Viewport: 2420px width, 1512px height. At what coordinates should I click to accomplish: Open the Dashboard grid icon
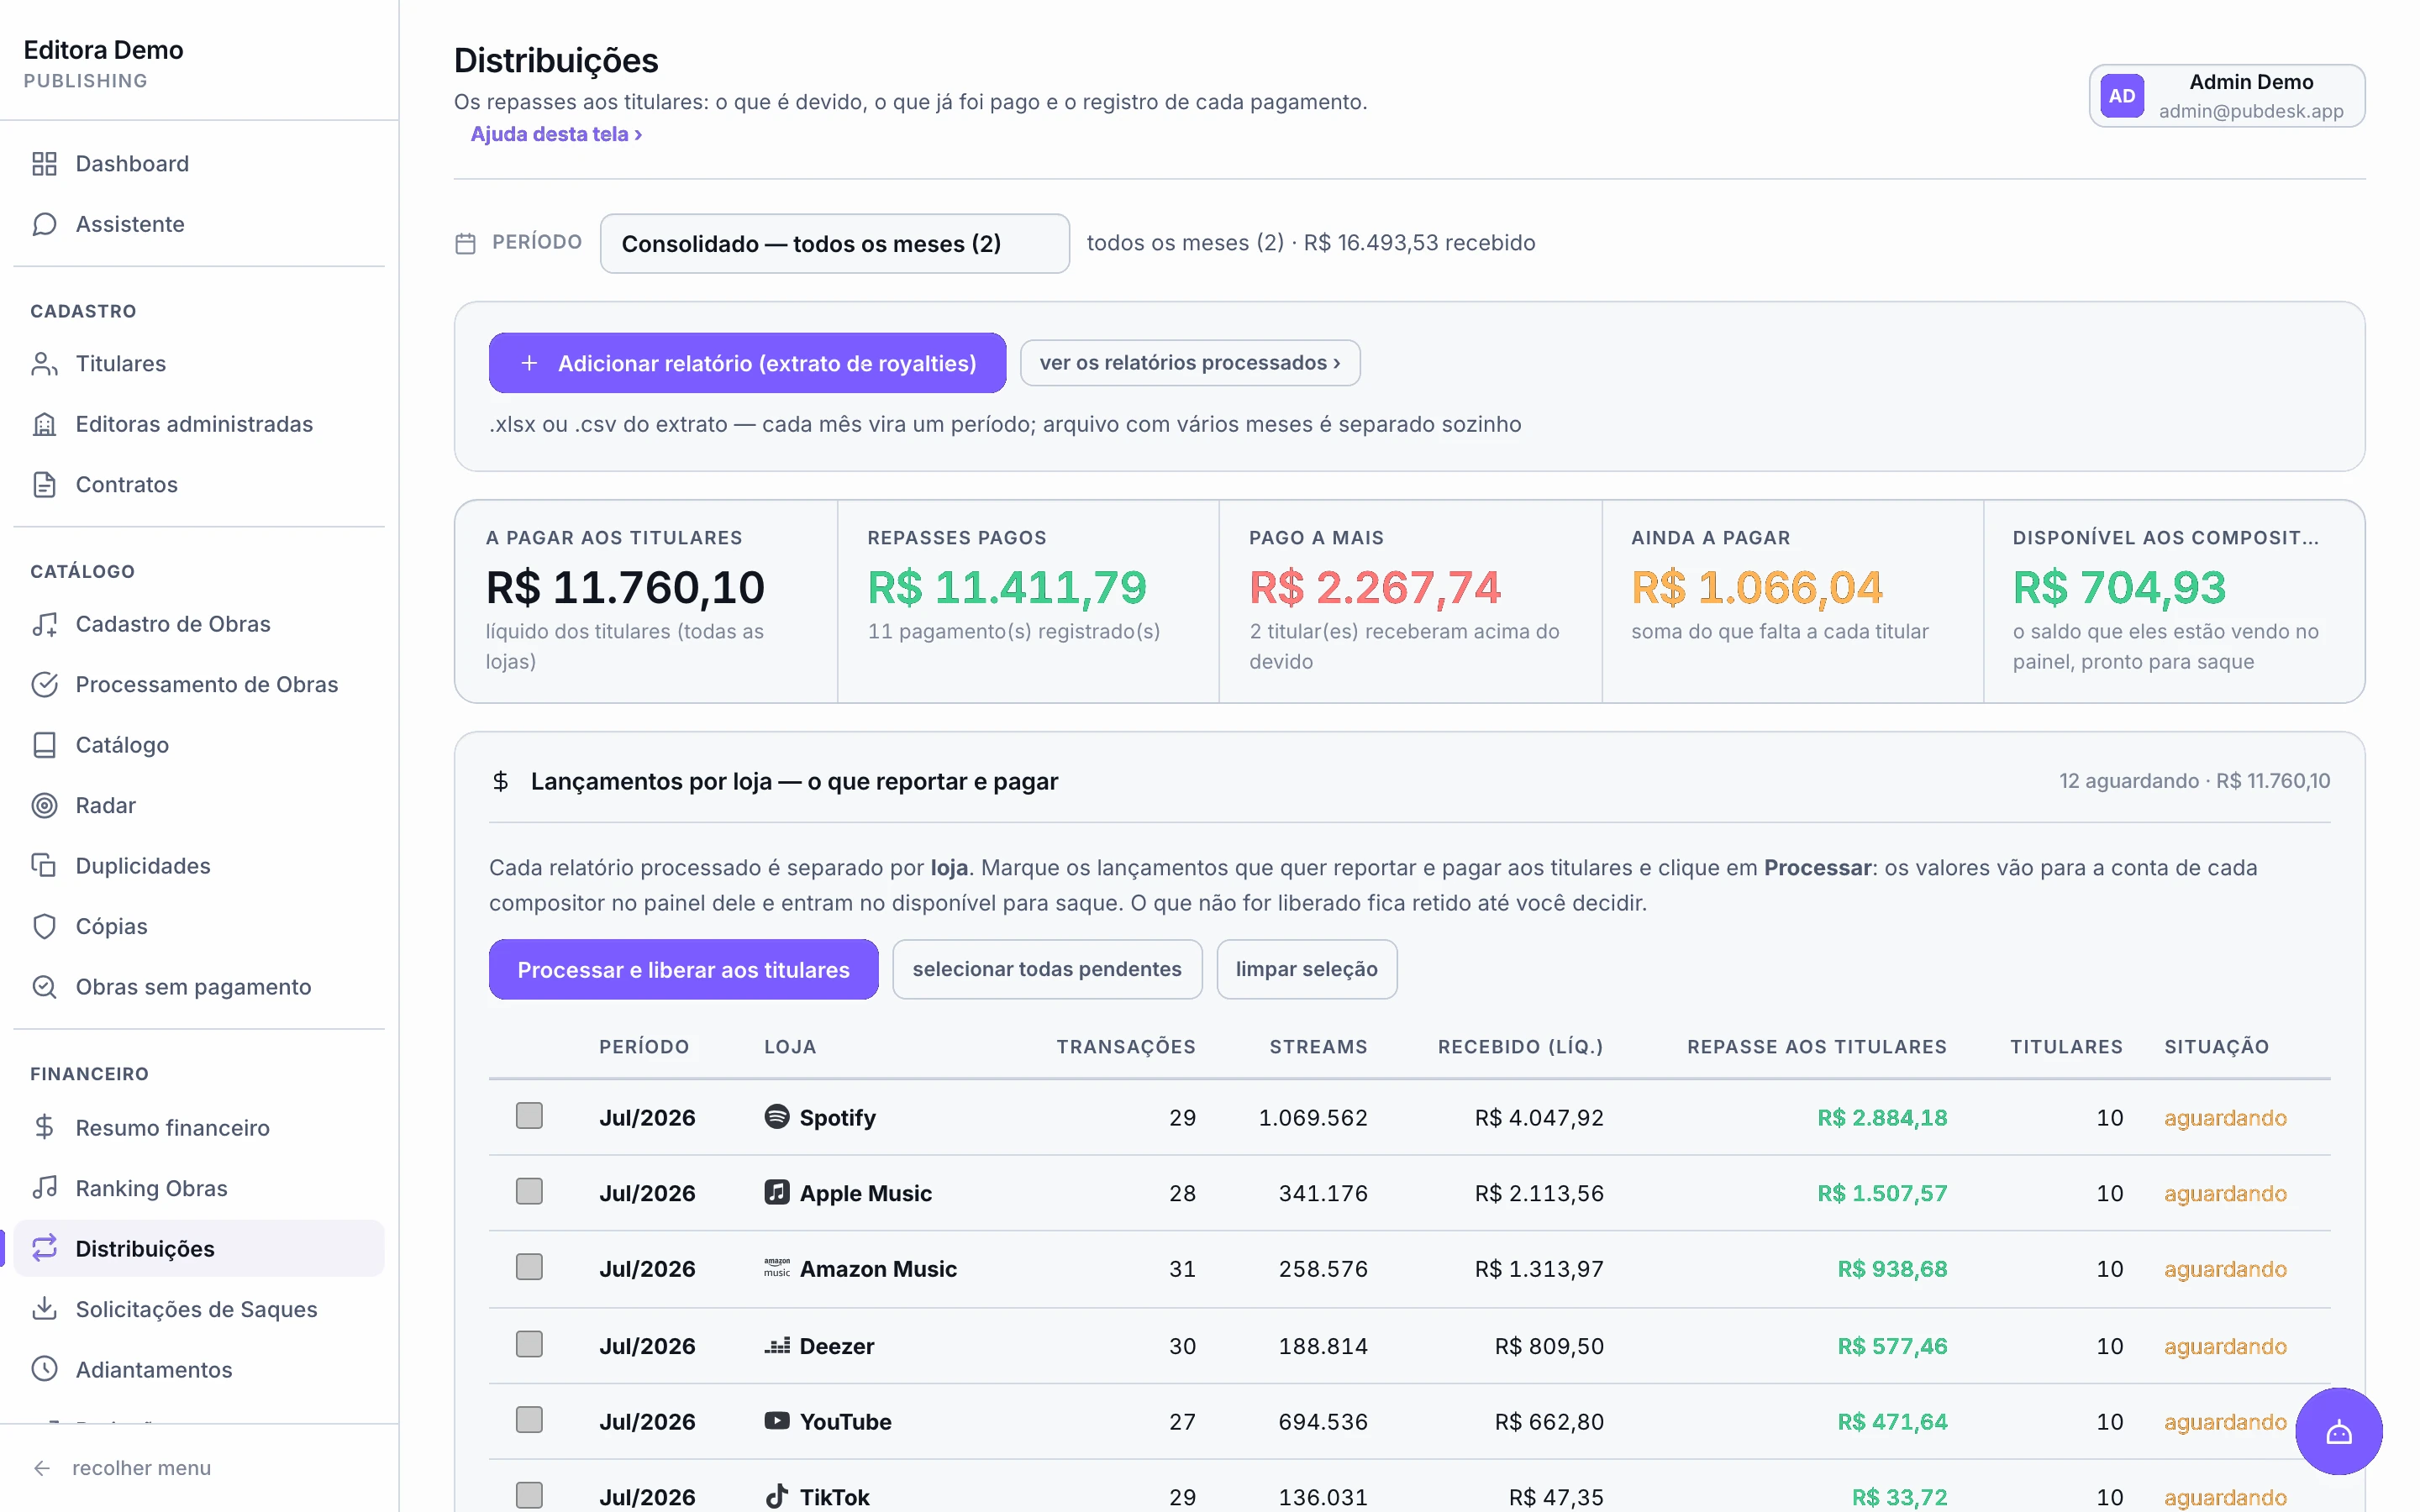(44, 163)
